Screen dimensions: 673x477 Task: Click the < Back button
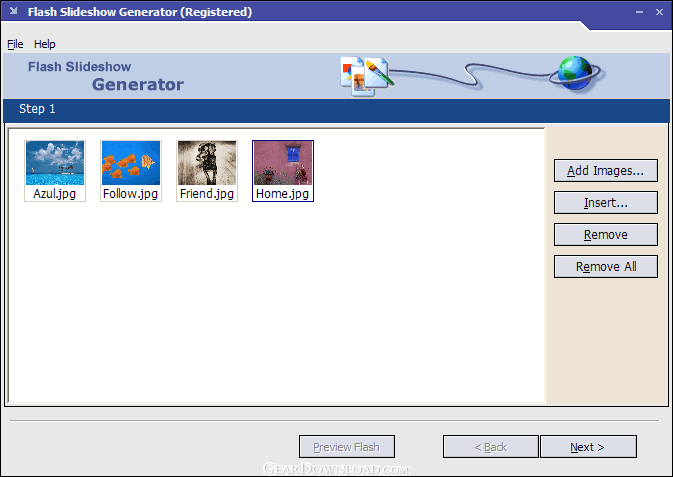click(x=490, y=447)
